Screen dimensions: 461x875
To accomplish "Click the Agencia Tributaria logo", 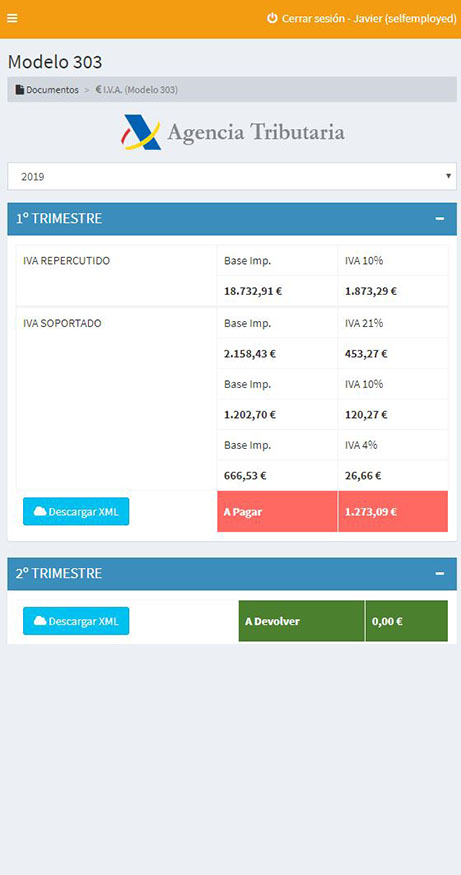I will coord(232,132).
